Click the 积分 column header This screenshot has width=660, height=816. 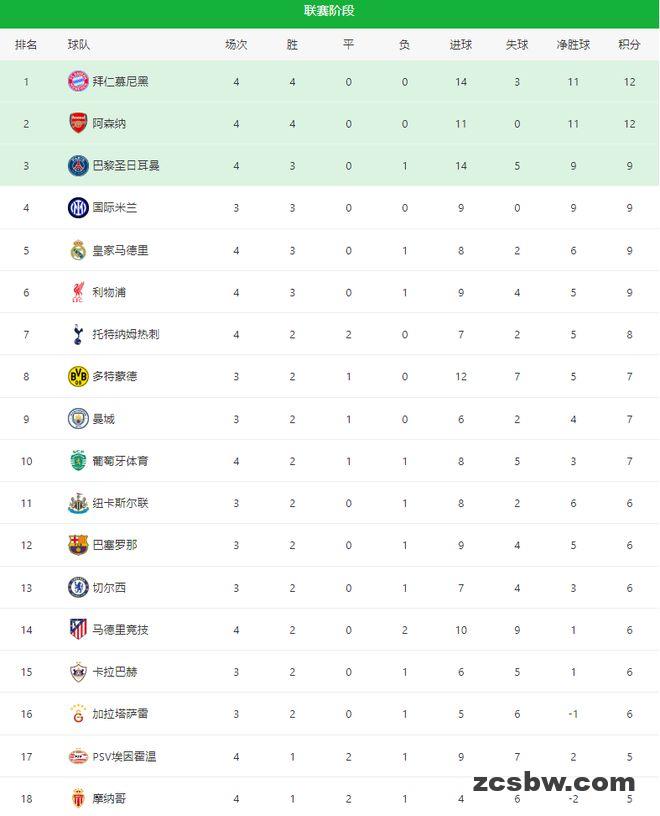(629, 45)
